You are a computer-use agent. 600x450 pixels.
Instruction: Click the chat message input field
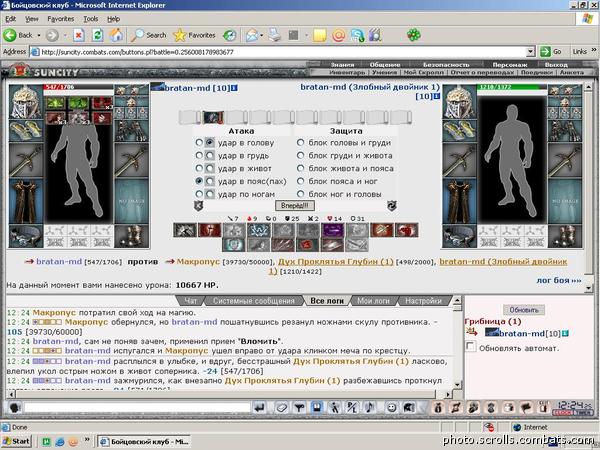(137, 408)
